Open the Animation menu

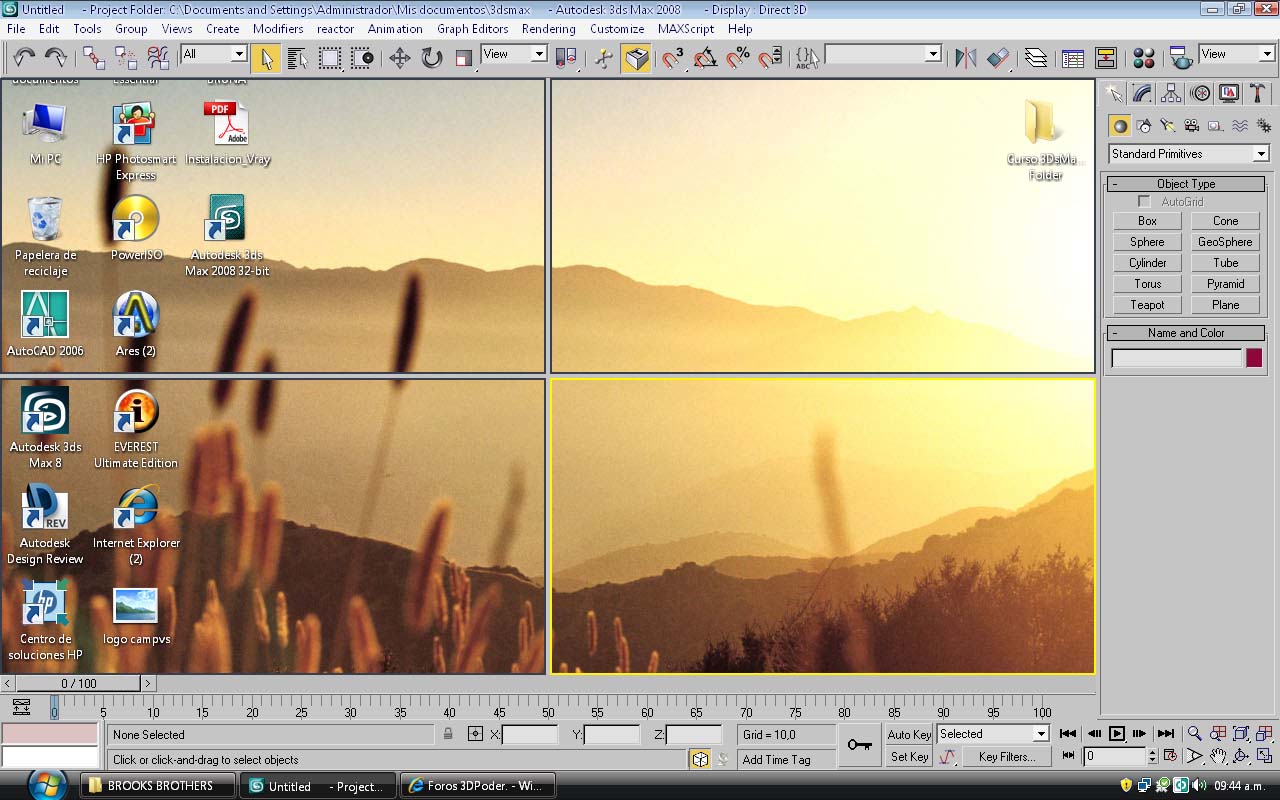(395, 29)
